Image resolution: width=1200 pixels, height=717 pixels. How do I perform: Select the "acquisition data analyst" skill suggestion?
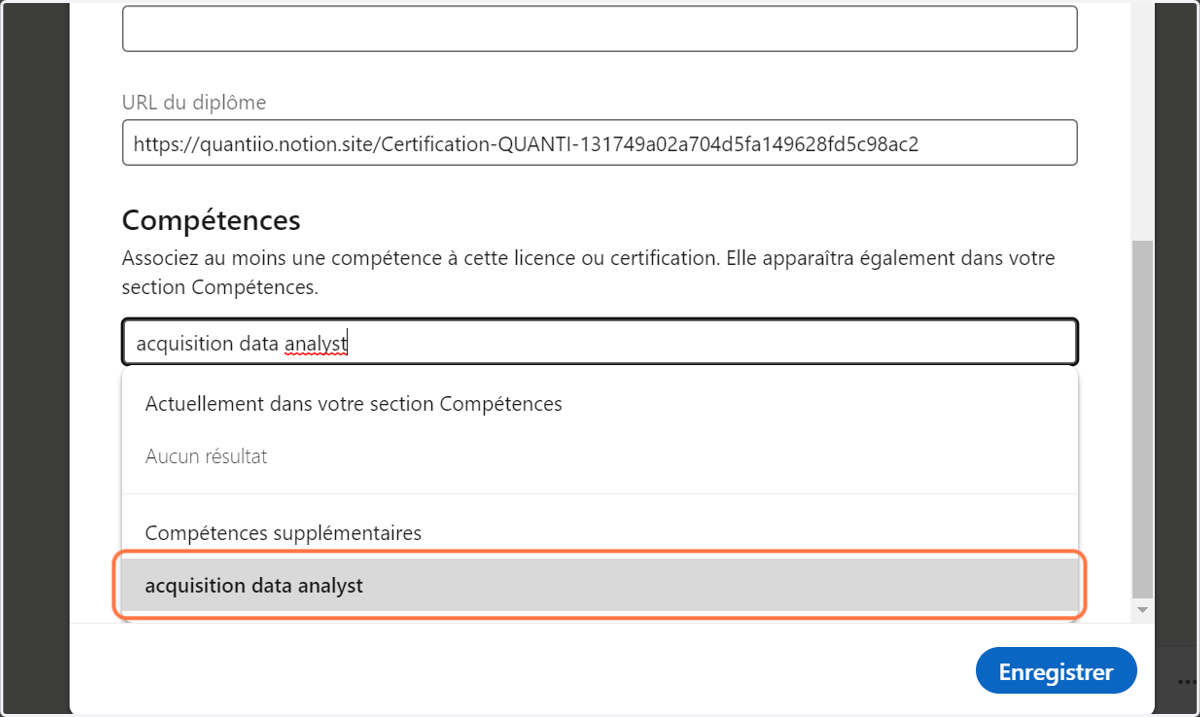[x=600, y=586]
